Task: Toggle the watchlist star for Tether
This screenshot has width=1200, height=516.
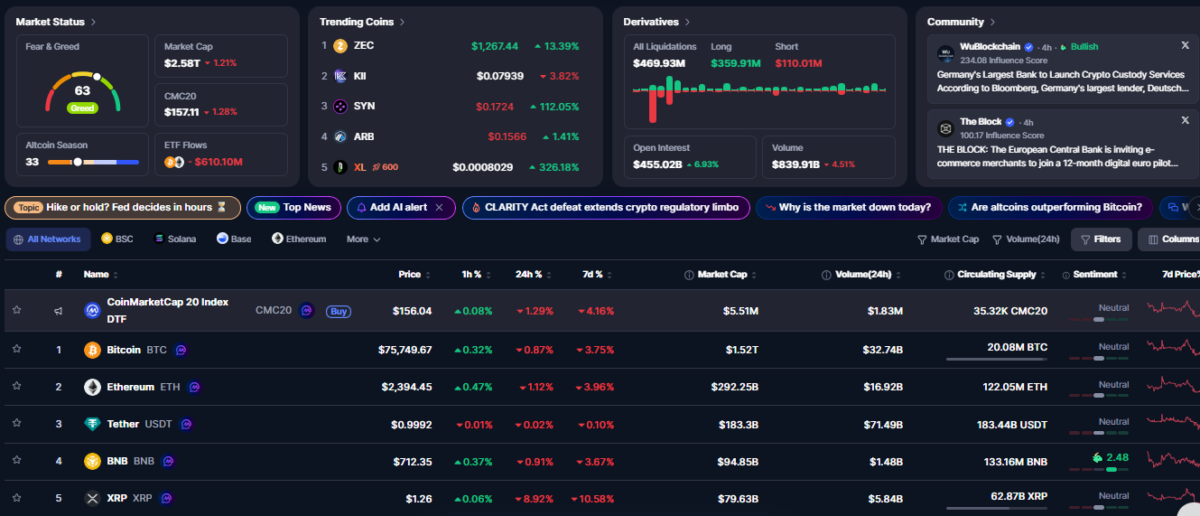Action: click(x=16, y=424)
